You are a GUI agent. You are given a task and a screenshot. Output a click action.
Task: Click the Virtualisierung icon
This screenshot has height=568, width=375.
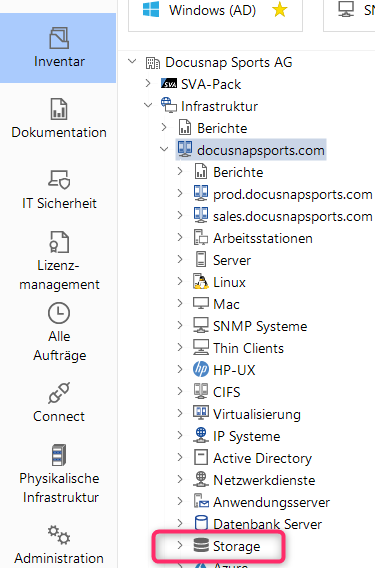pyautogui.click(x=201, y=413)
